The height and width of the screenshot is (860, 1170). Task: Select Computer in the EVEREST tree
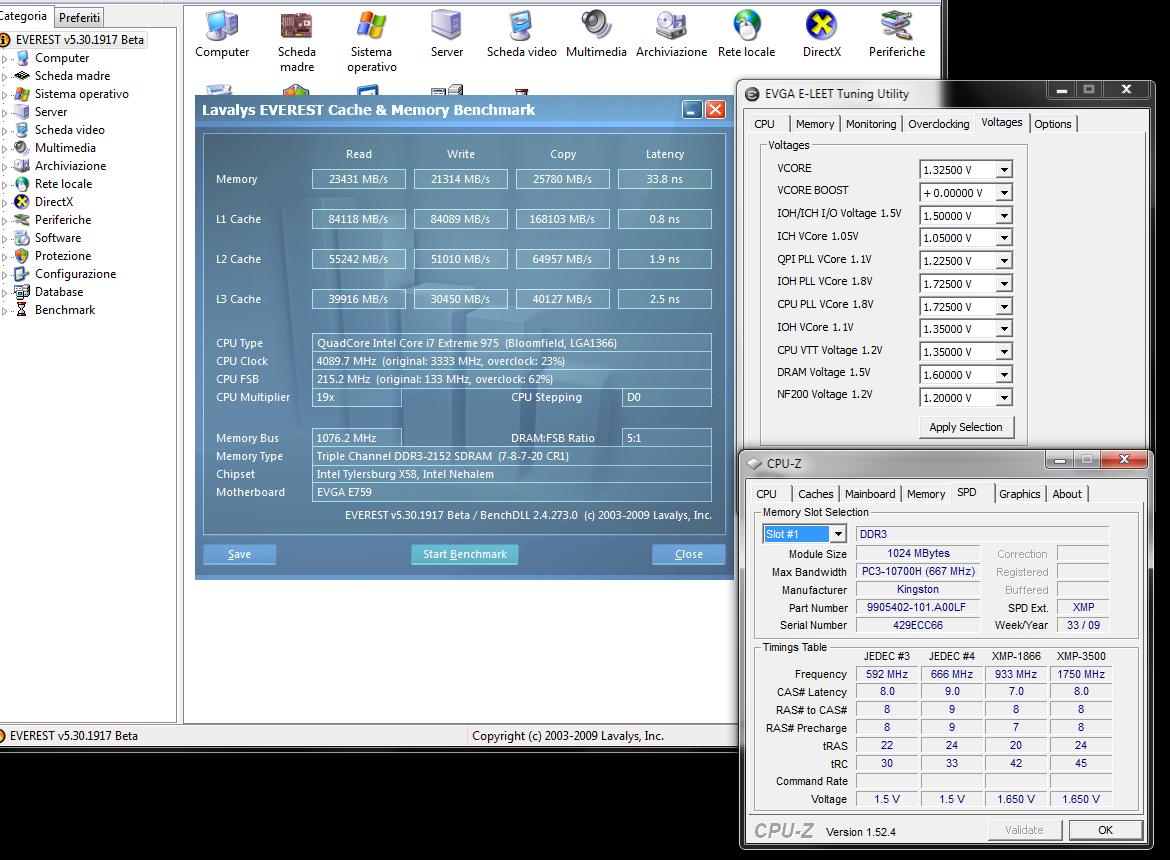[62, 58]
